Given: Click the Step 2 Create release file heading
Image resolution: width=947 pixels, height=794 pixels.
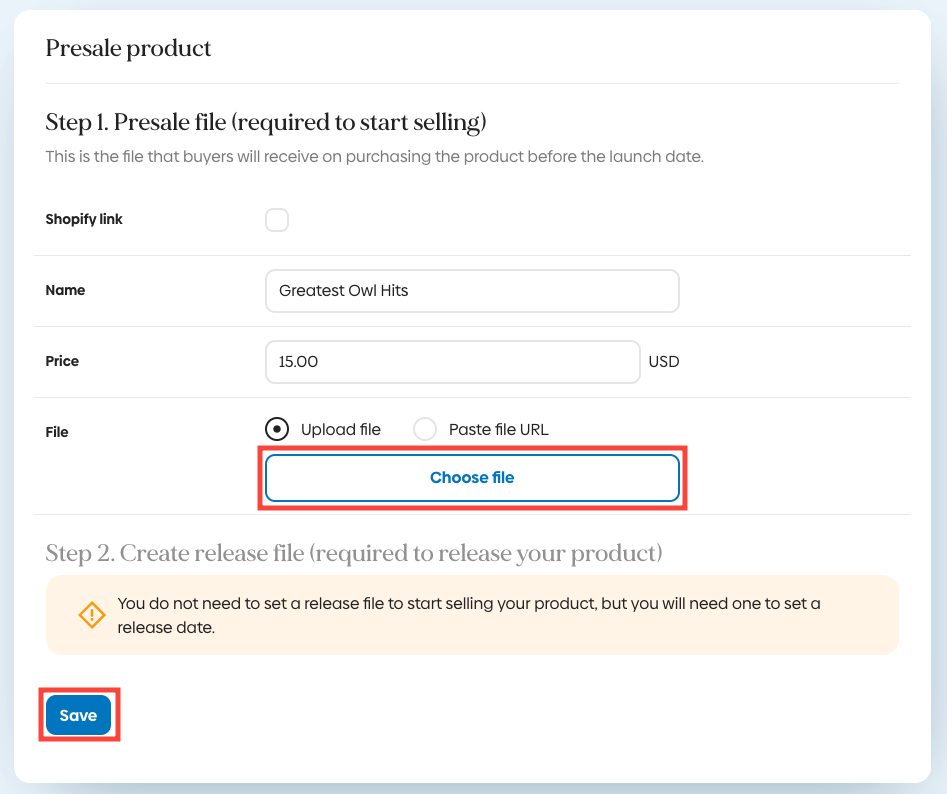Looking at the screenshot, I should pos(353,553).
